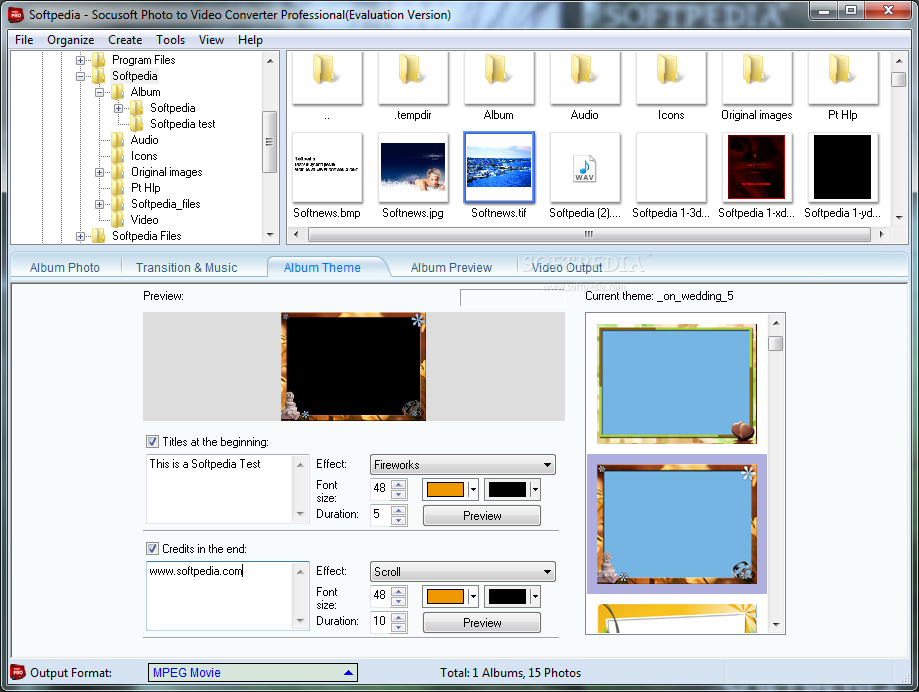Open the titles Effect dropdown showing Fireworks
This screenshot has height=692, width=919.
tap(462, 465)
